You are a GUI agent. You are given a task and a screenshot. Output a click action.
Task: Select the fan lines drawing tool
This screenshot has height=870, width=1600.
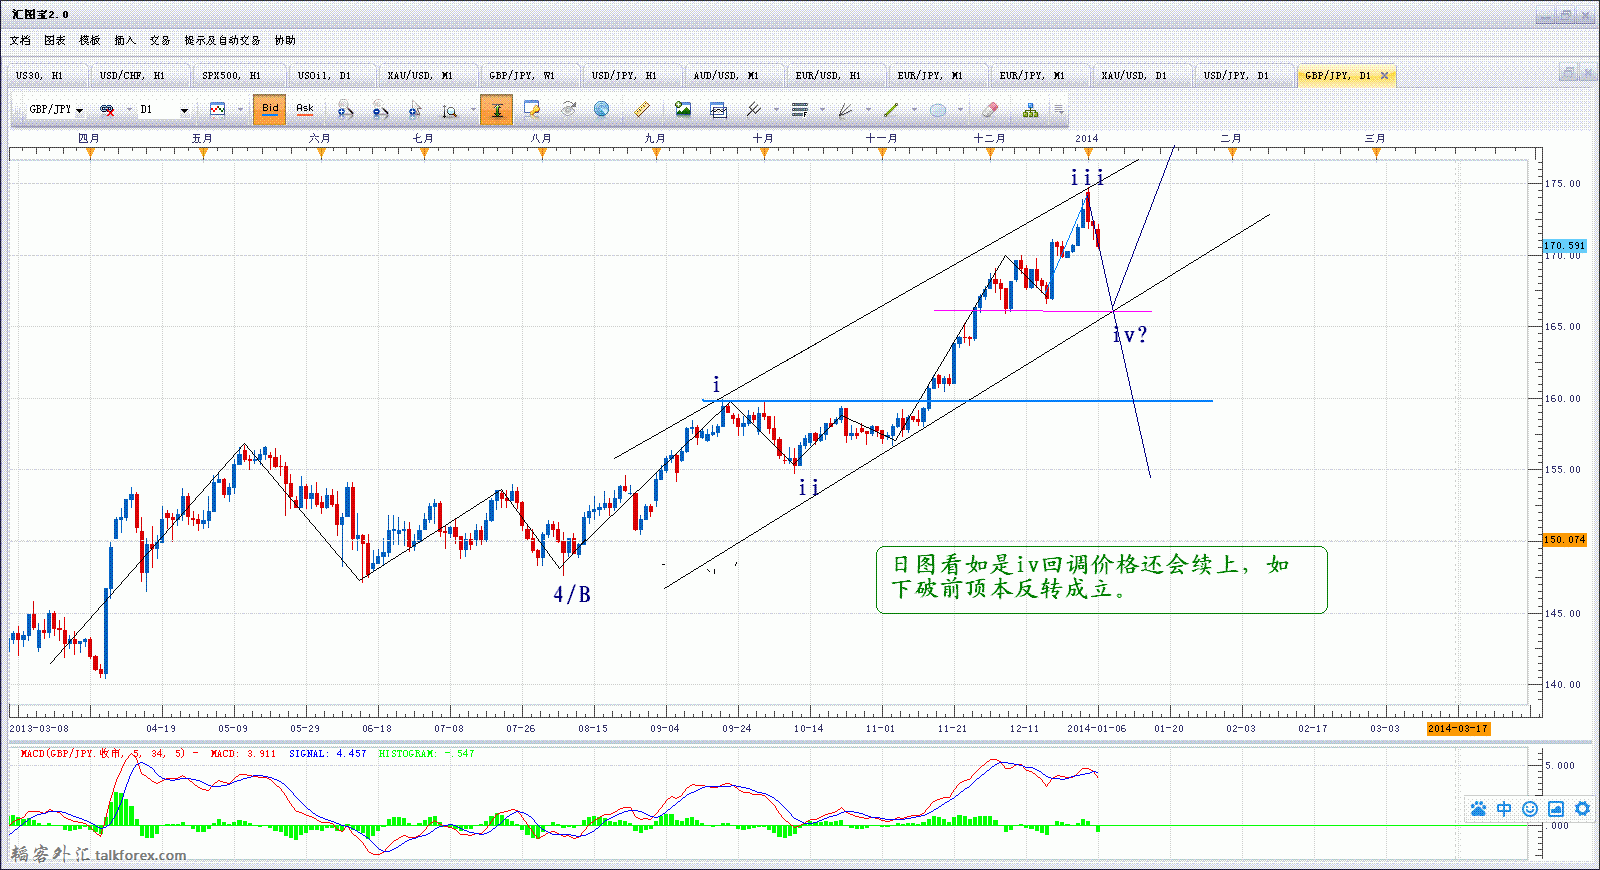[x=845, y=110]
